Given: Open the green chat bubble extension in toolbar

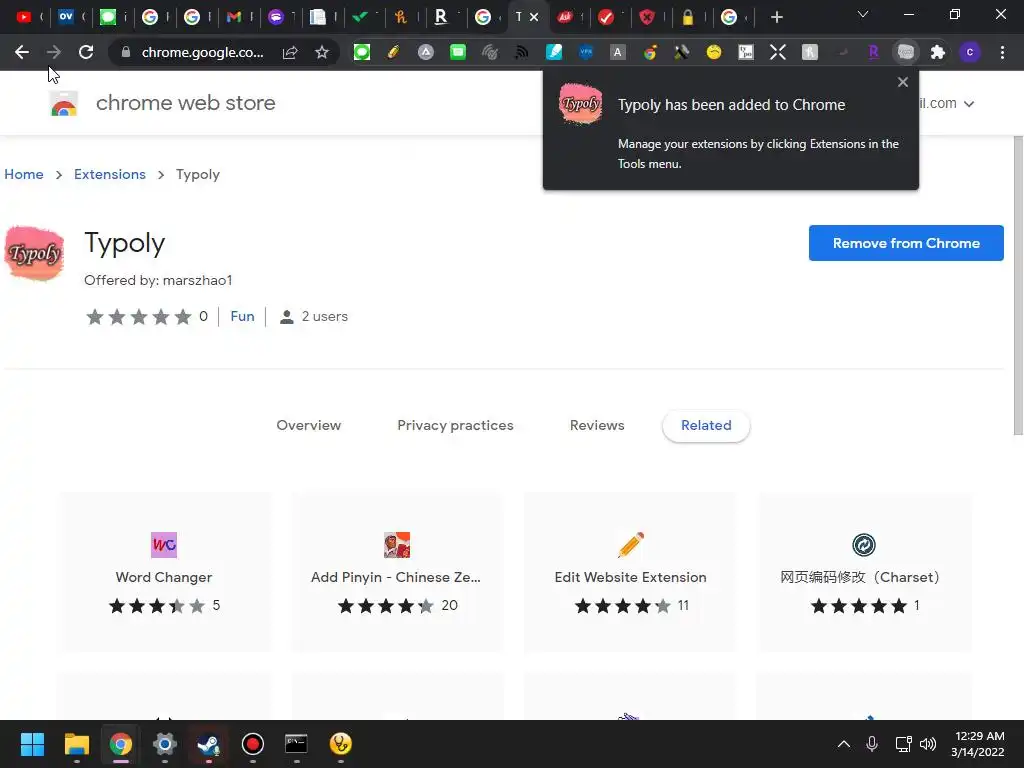Looking at the screenshot, I should pyautogui.click(x=362, y=52).
